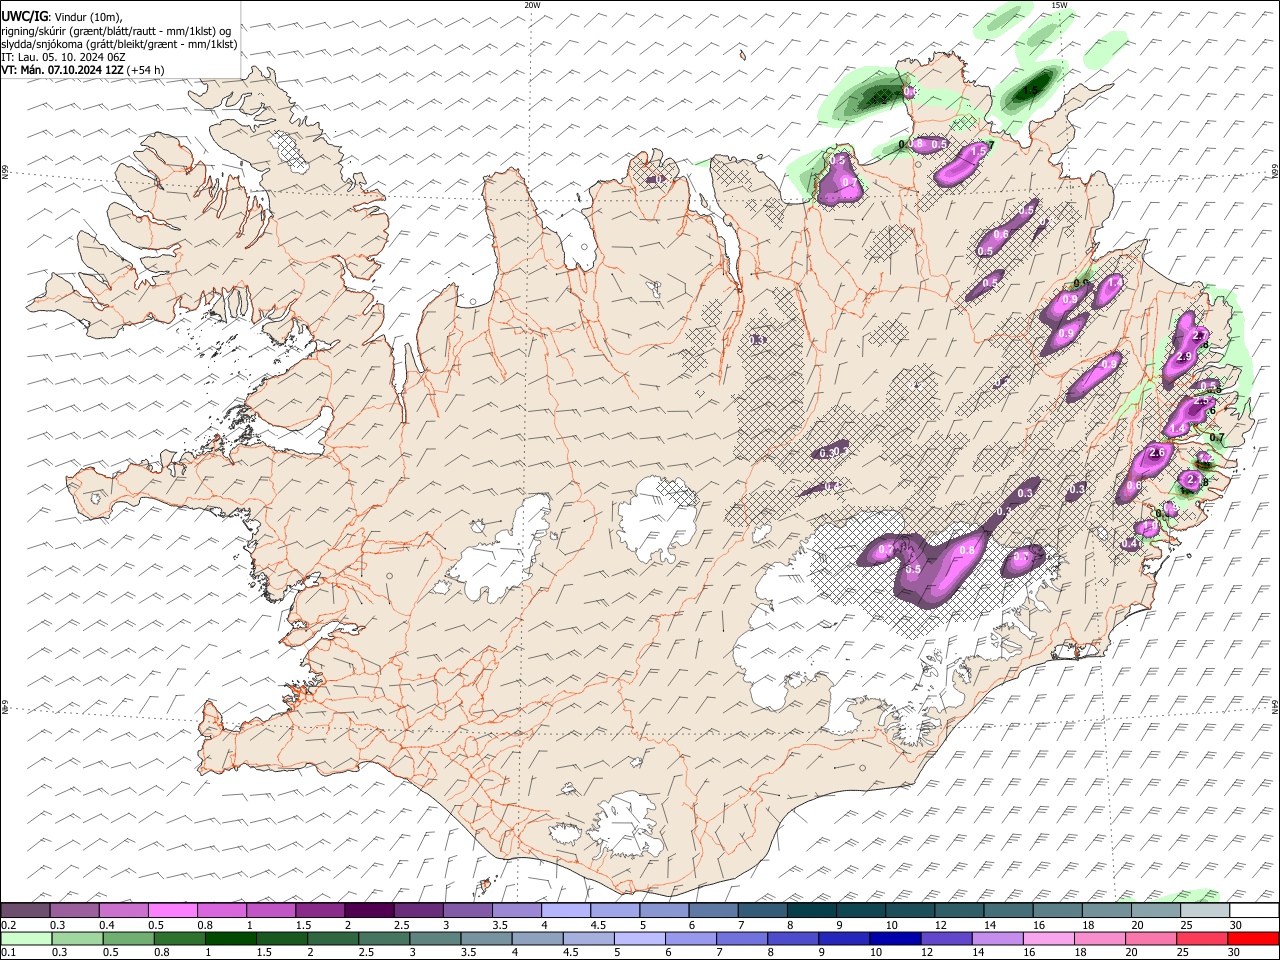Image resolution: width=1280 pixels, height=960 pixels.
Task: Click the "(+54 h)" forecast offset text
Action: click(146, 70)
